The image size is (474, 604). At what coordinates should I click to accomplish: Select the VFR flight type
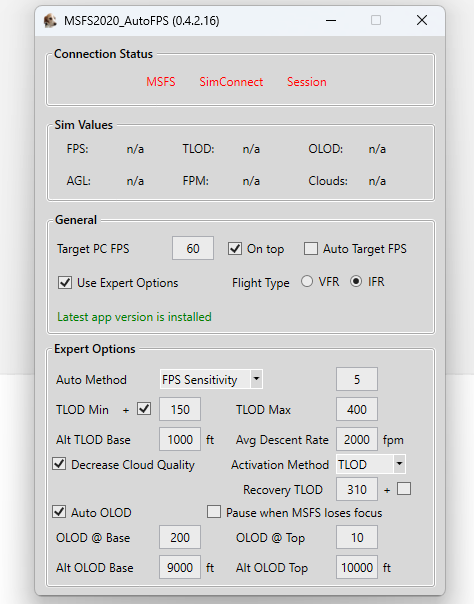click(x=307, y=282)
